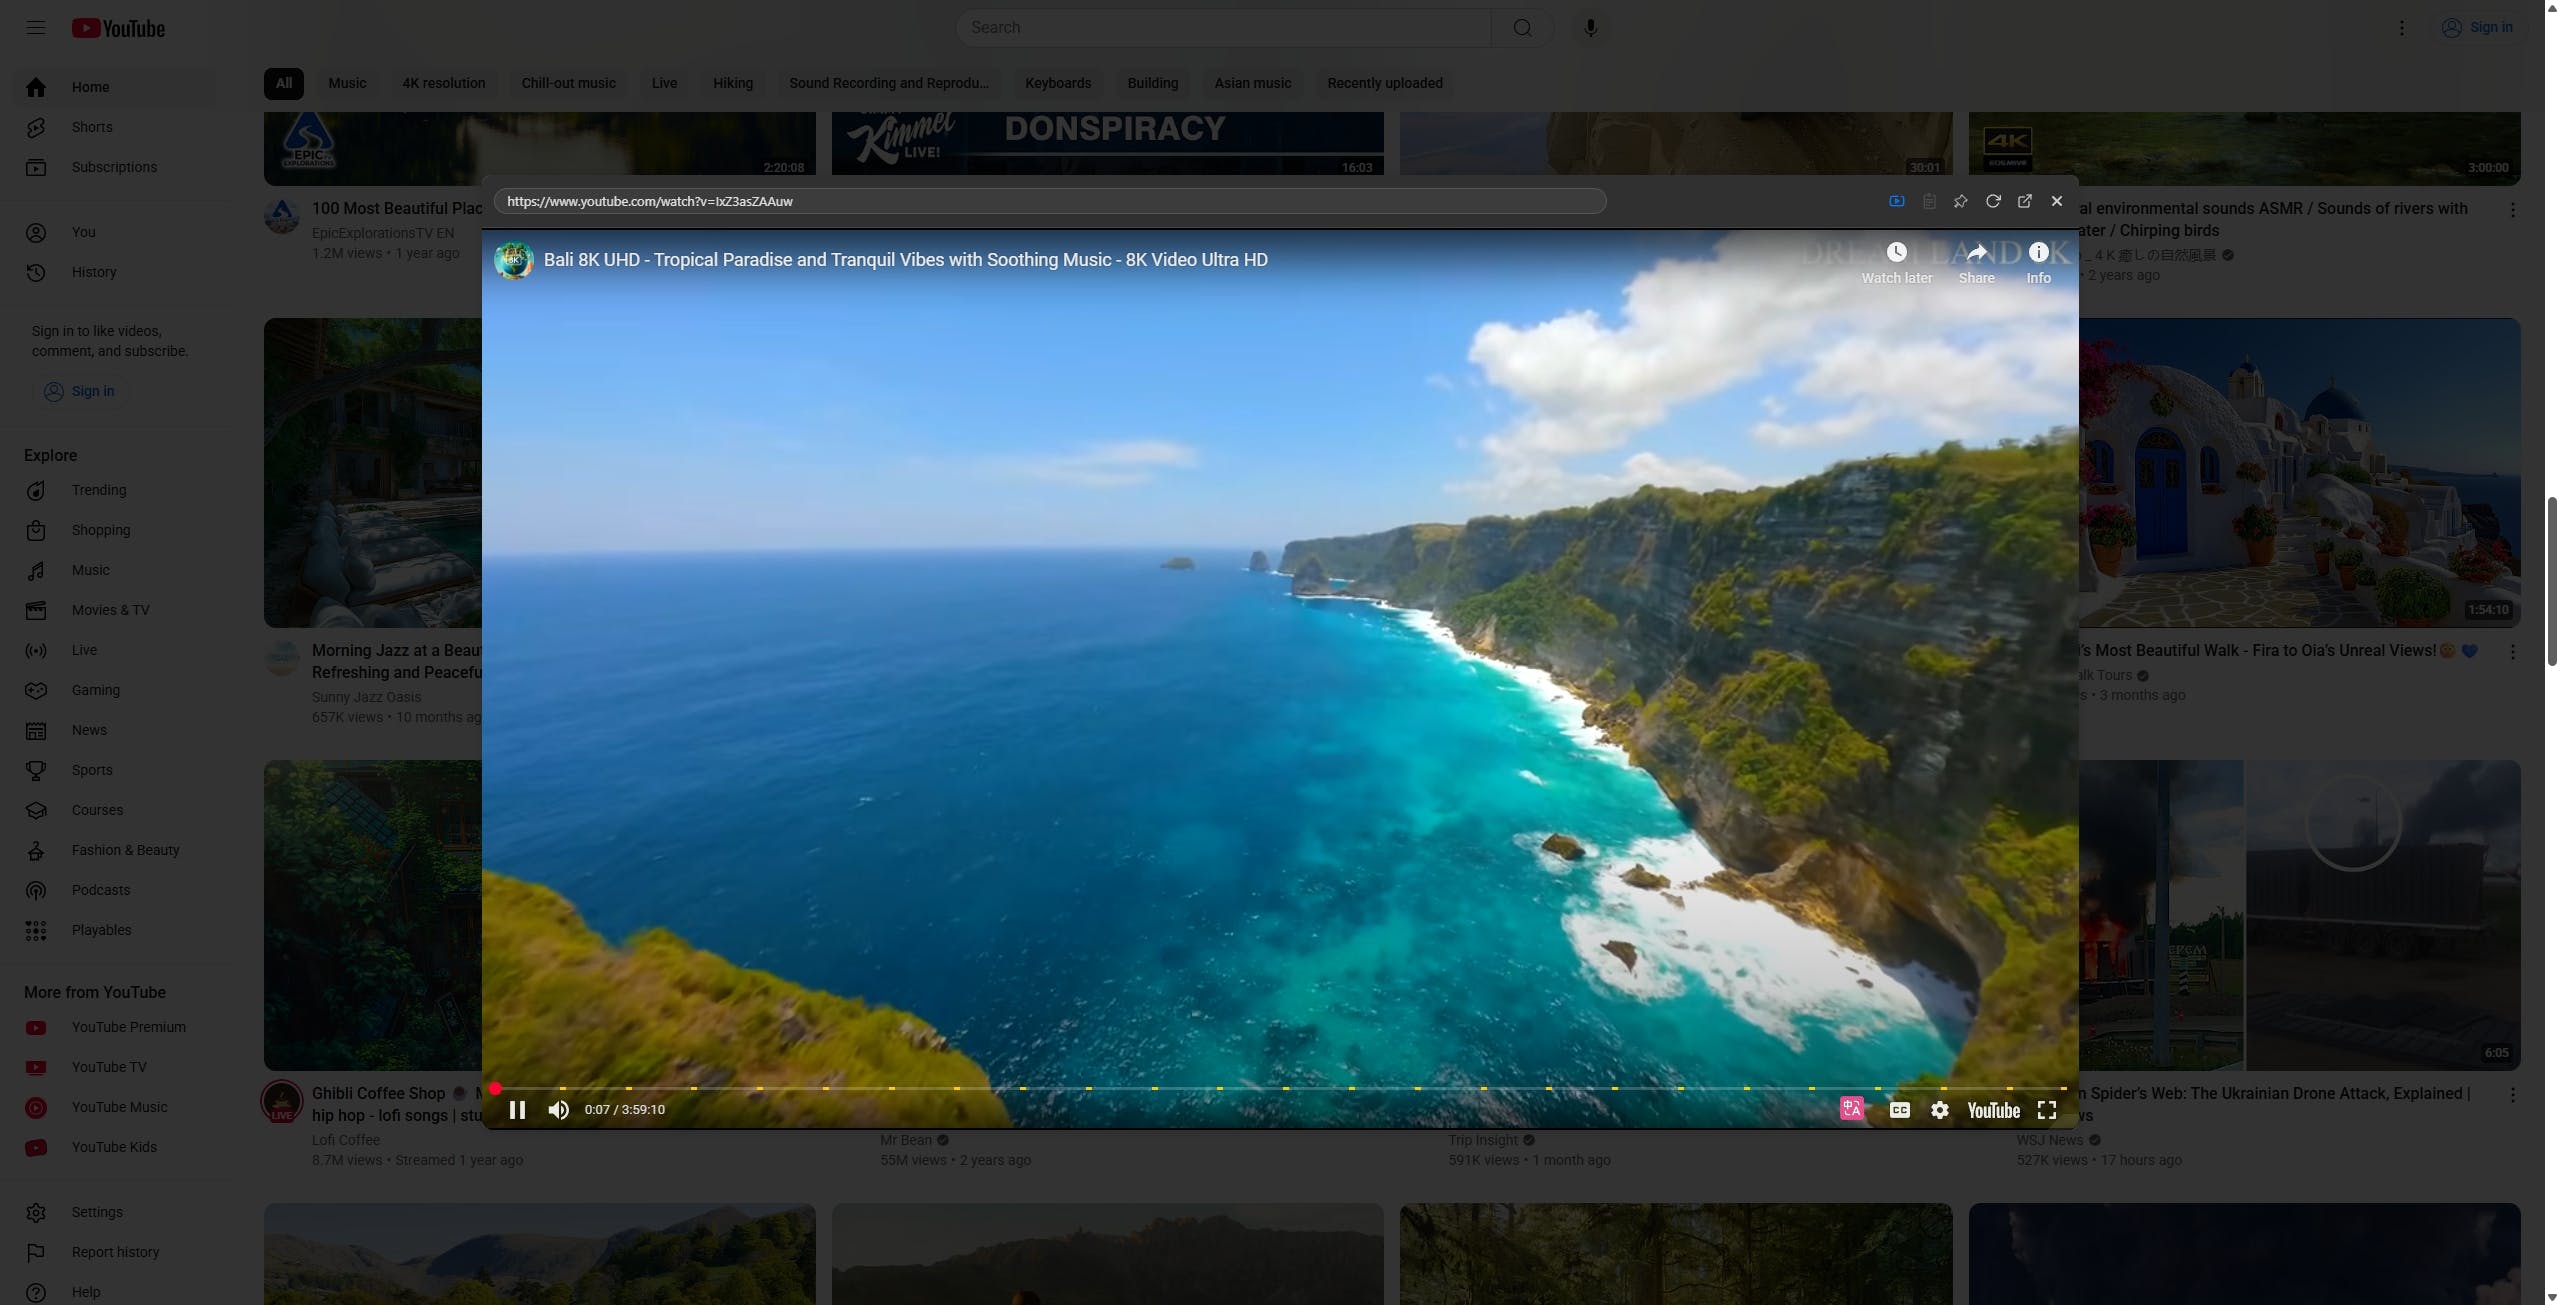This screenshot has width=2560, height=1305.
Task: Enter fullscreen mode in the player
Action: point(2047,1110)
